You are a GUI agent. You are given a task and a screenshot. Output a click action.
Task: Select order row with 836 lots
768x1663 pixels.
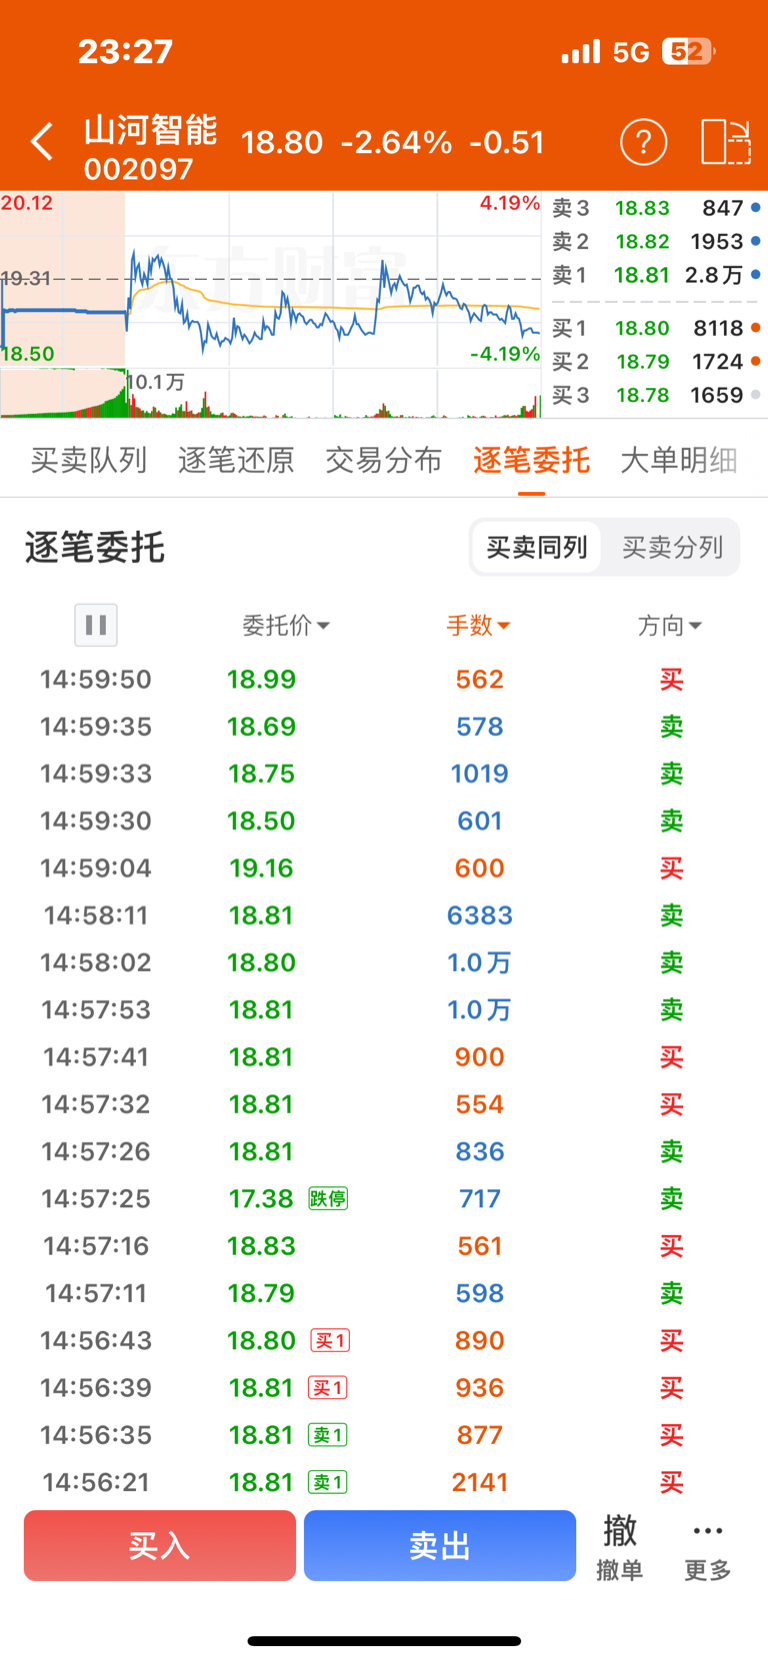(x=384, y=1151)
